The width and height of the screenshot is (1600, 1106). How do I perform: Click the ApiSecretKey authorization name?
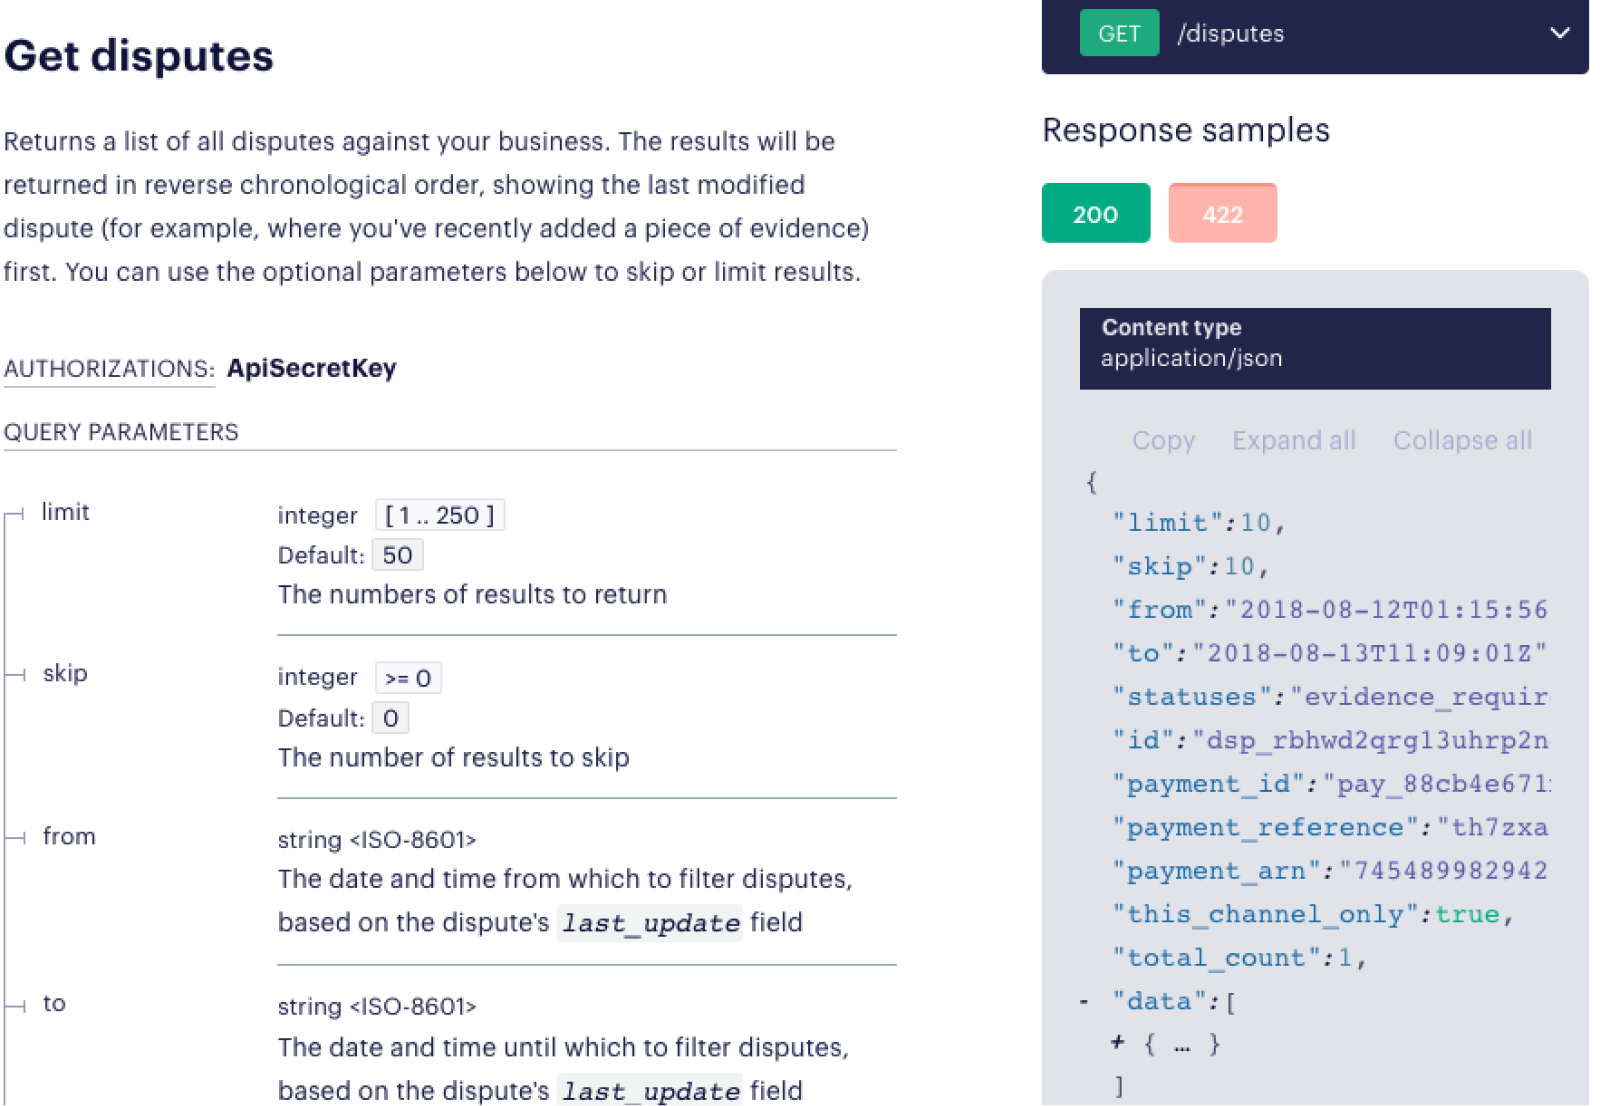click(x=312, y=369)
